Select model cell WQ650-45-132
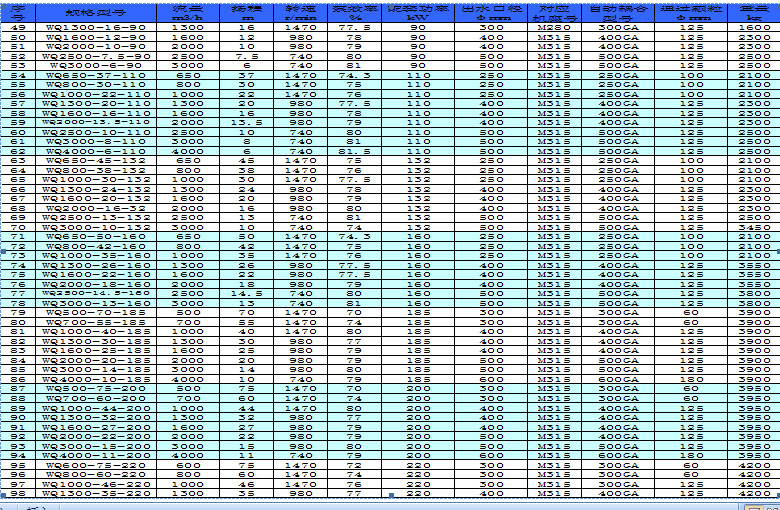The height and width of the screenshot is (510, 780). (x=96, y=160)
